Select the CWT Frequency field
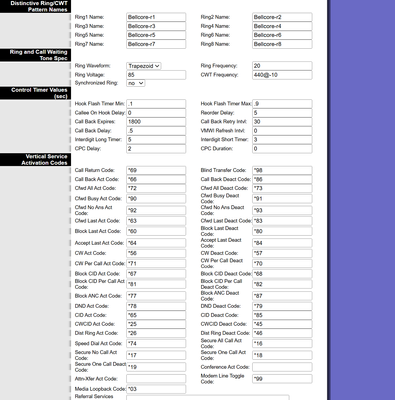The image size is (395, 400). tap(282, 75)
